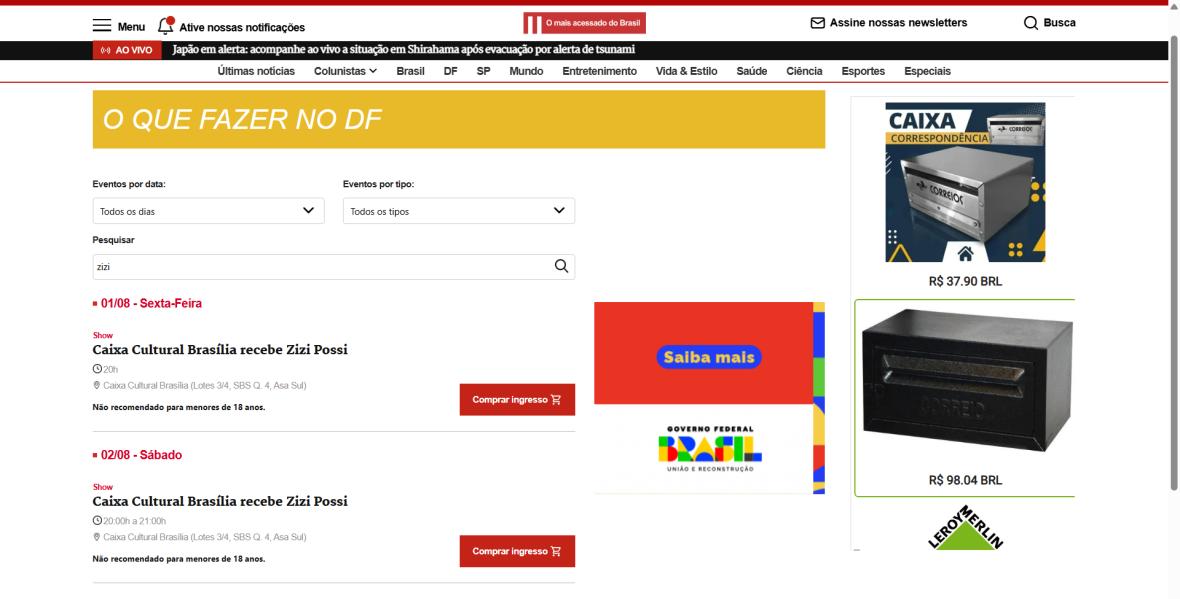
Task: Click the newsletter envelope icon
Action: point(817,23)
